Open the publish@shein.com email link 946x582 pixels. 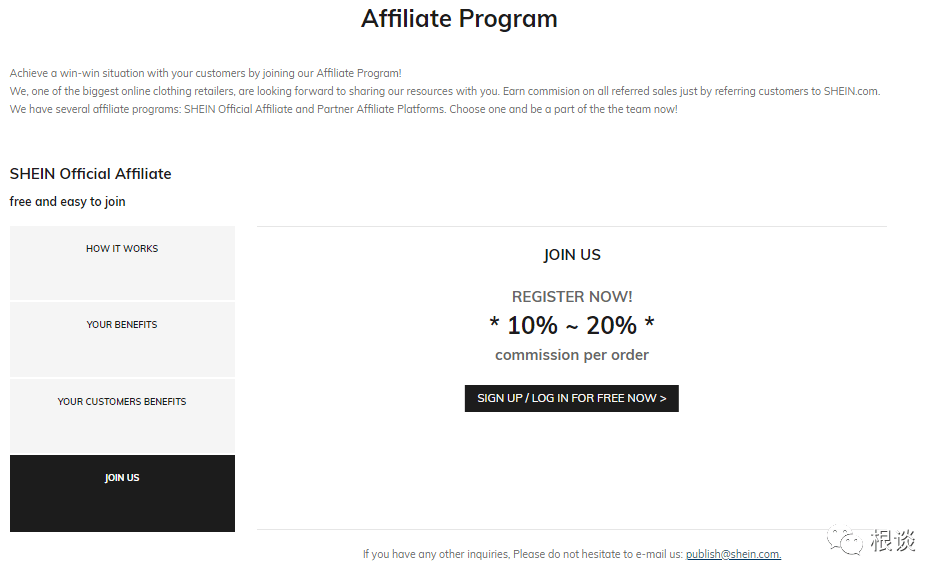point(733,554)
